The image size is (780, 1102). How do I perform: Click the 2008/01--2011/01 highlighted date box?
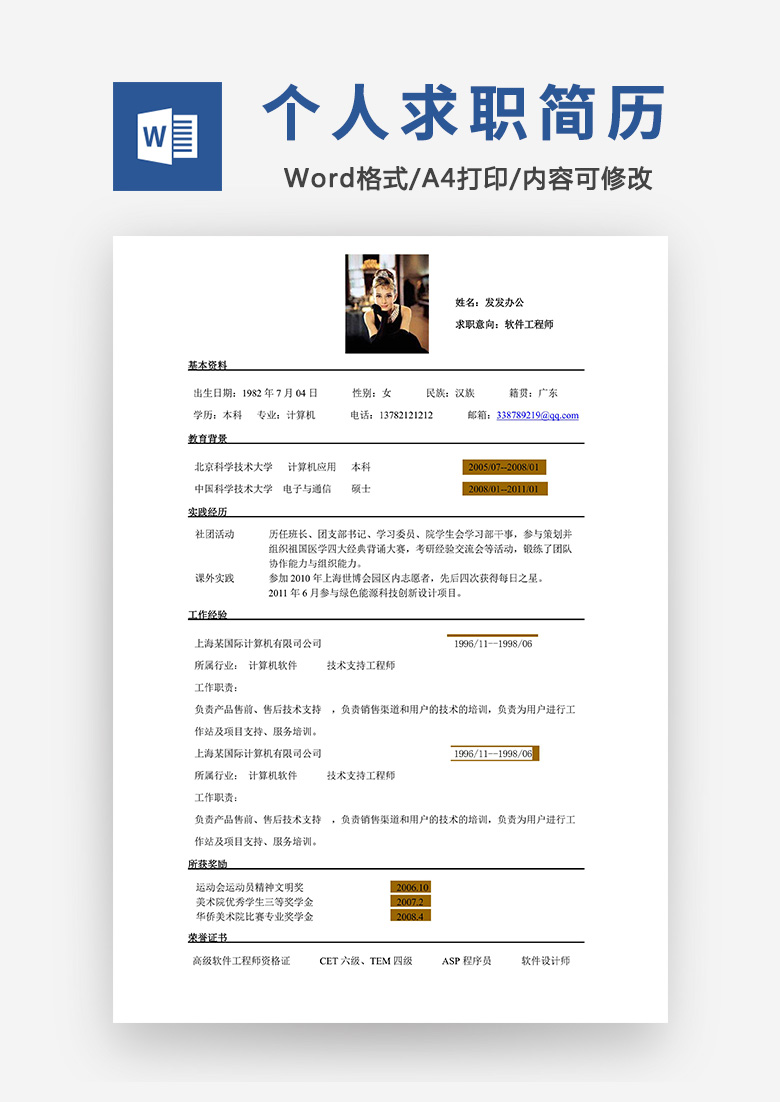point(504,489)
